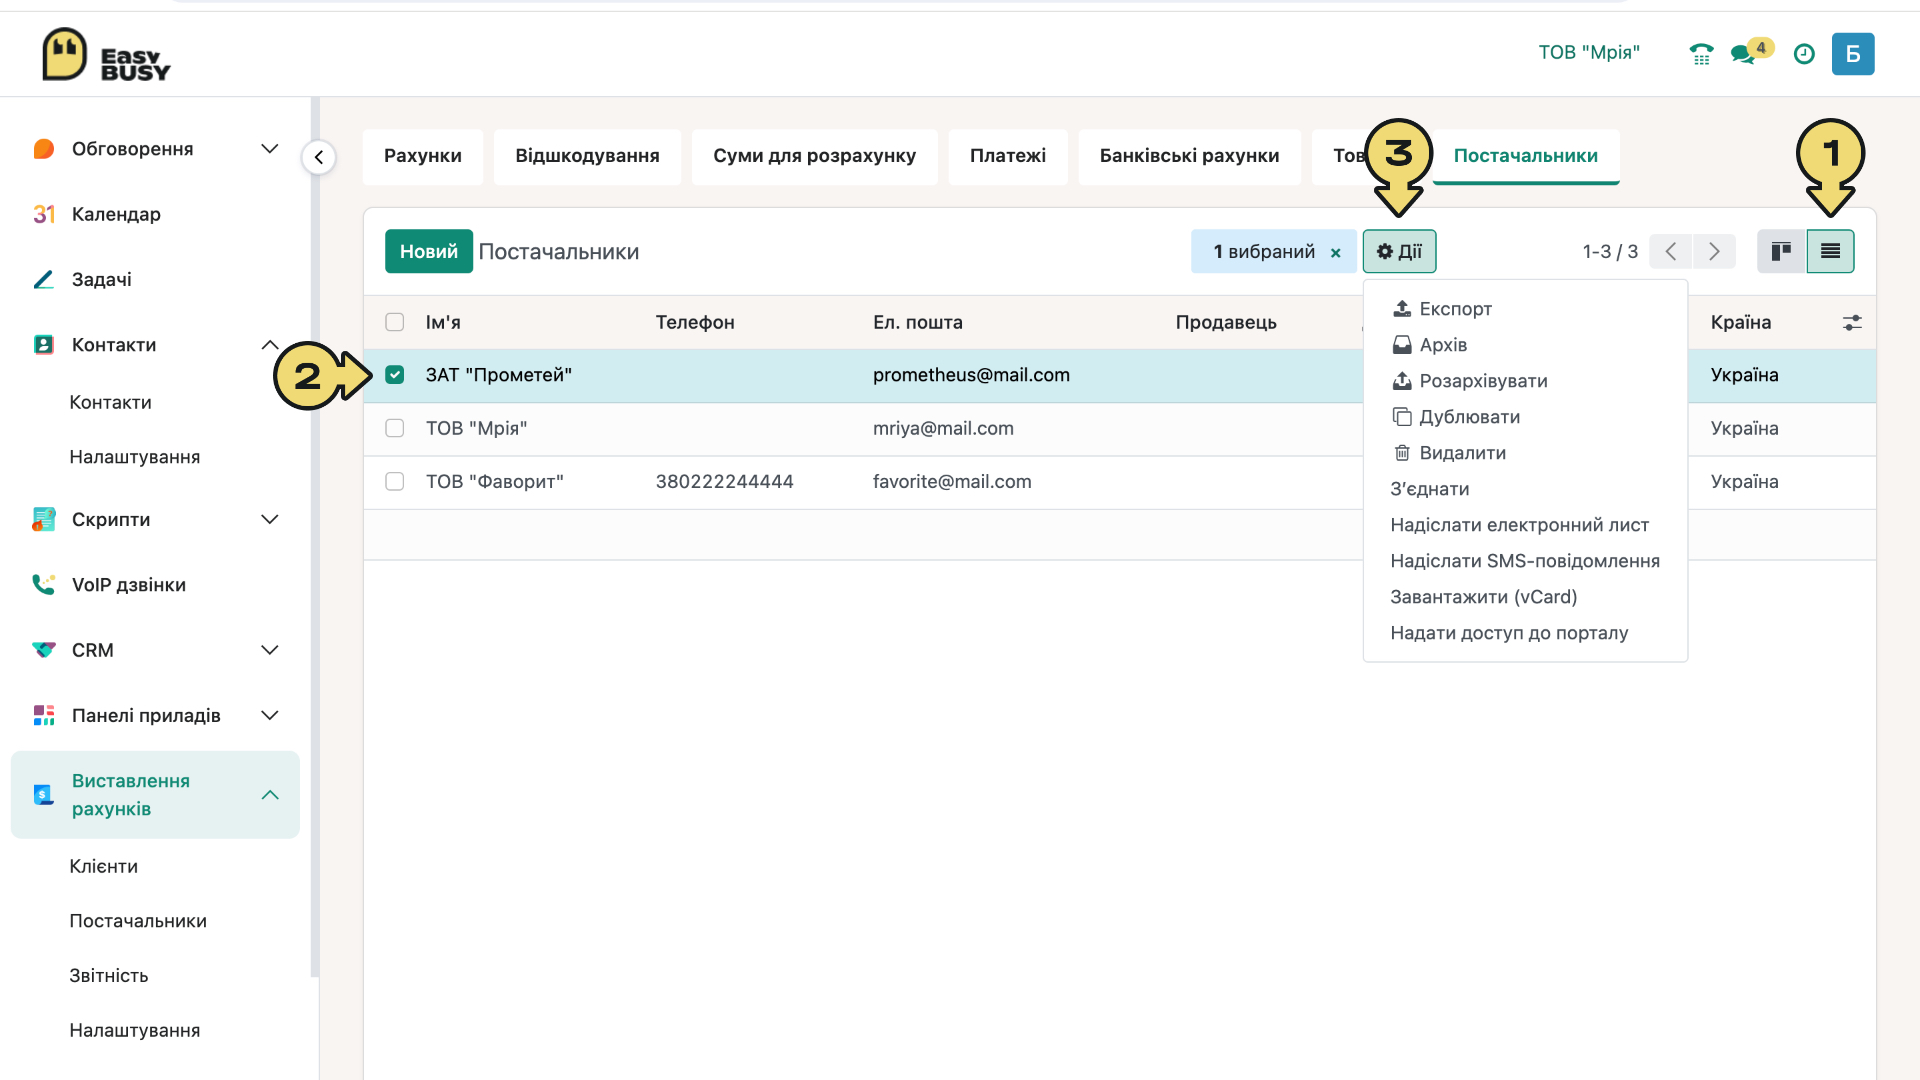Open Налаштування under Контакти

click(135, 457)
